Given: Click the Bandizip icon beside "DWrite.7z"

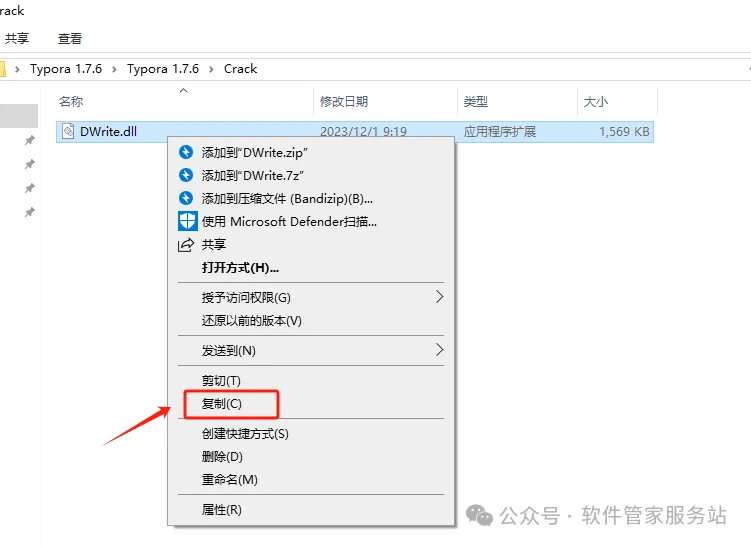Looking at the screenshot, I should (186, 175).
